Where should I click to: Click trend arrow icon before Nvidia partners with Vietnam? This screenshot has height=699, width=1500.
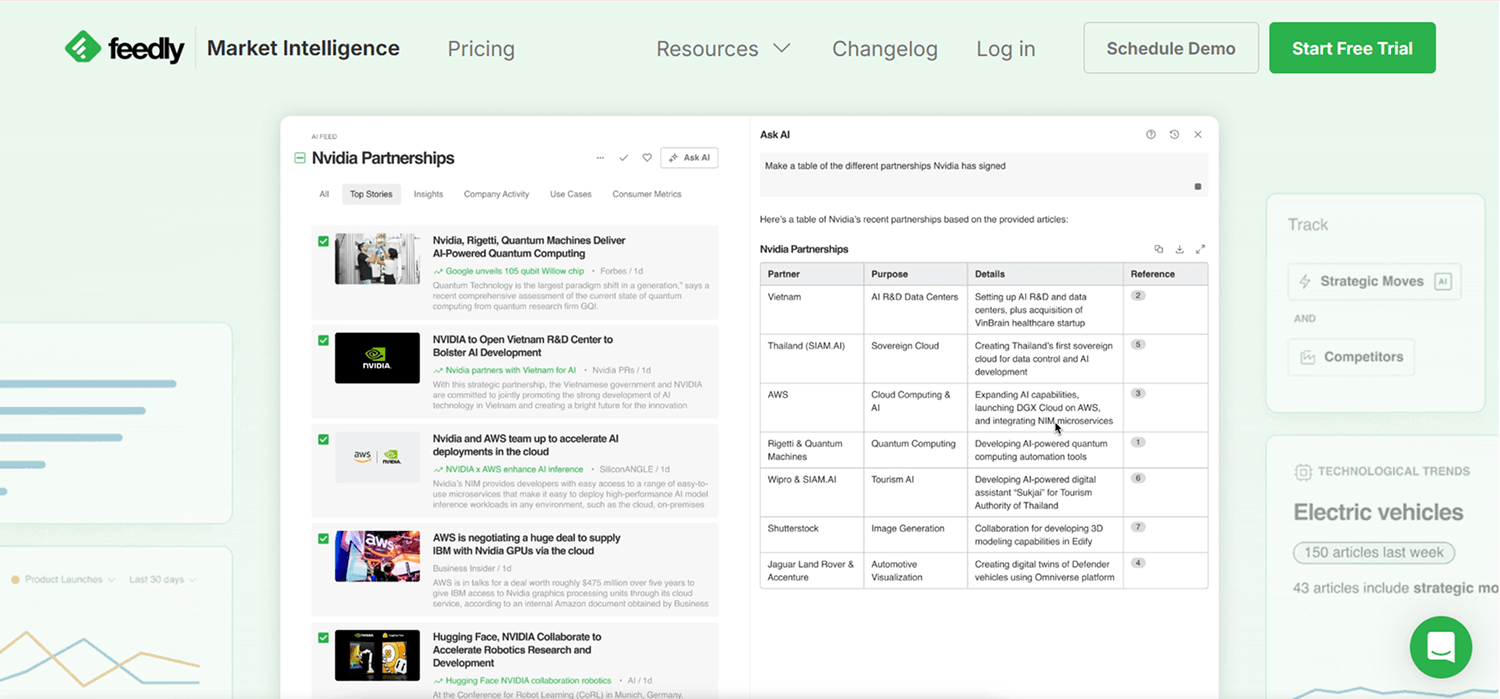coord(438,370)
